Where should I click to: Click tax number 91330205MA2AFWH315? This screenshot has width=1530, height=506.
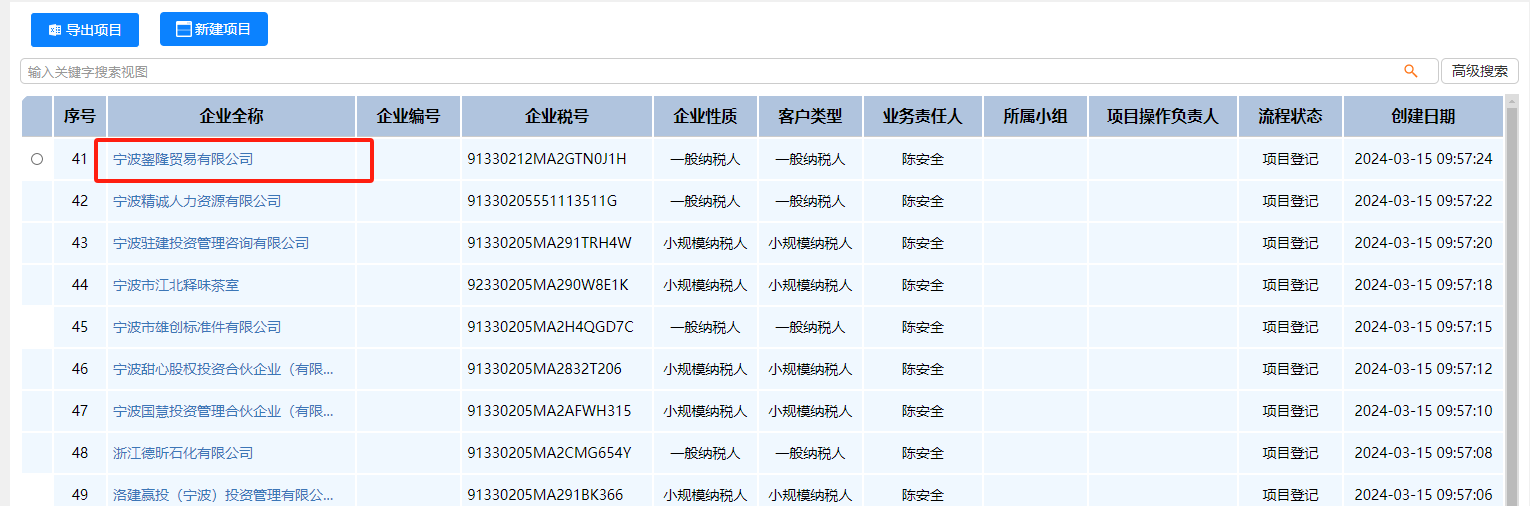pyautogui.click(x=549, y=411)
